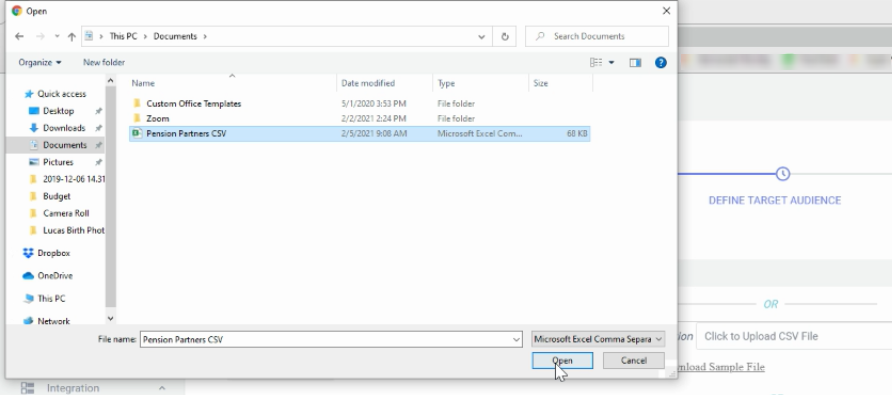Open the Organize menu
The image size is (892, 395).
(40, 63)
